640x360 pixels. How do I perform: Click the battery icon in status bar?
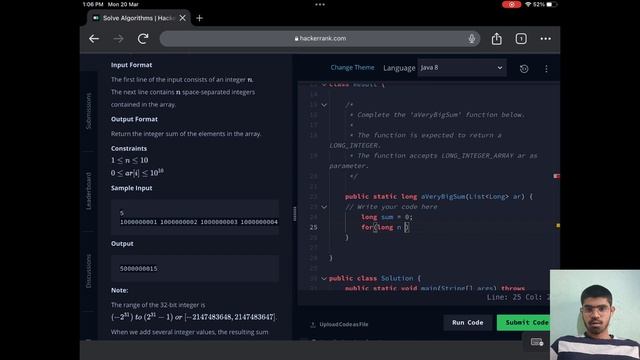552,4
